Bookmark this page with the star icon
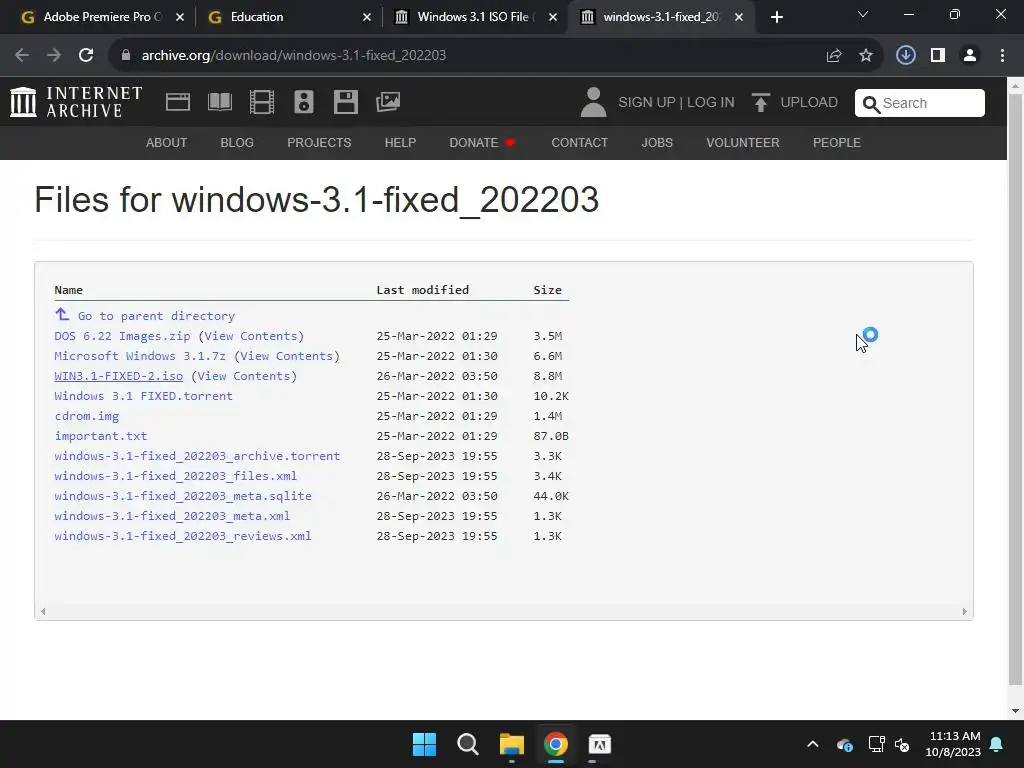1024x768 pixels. 866,56
